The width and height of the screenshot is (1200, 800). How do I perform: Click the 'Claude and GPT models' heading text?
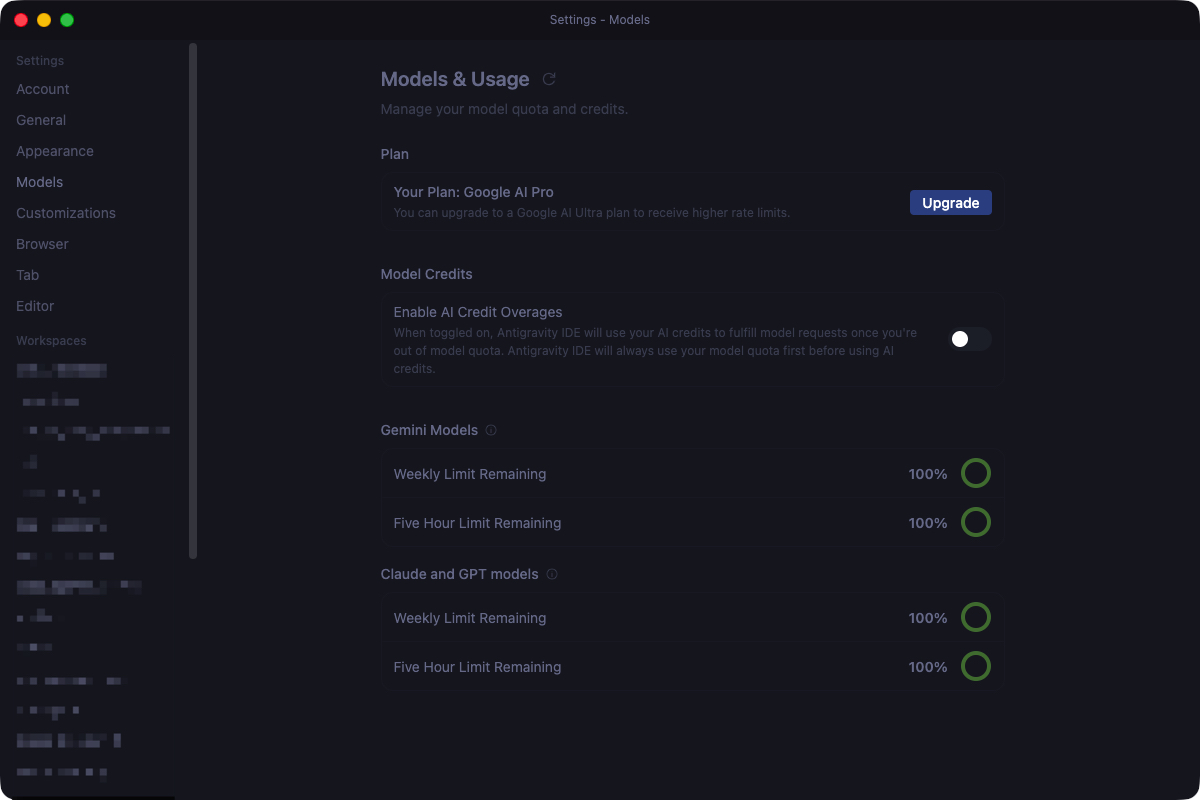click(460, 574)
